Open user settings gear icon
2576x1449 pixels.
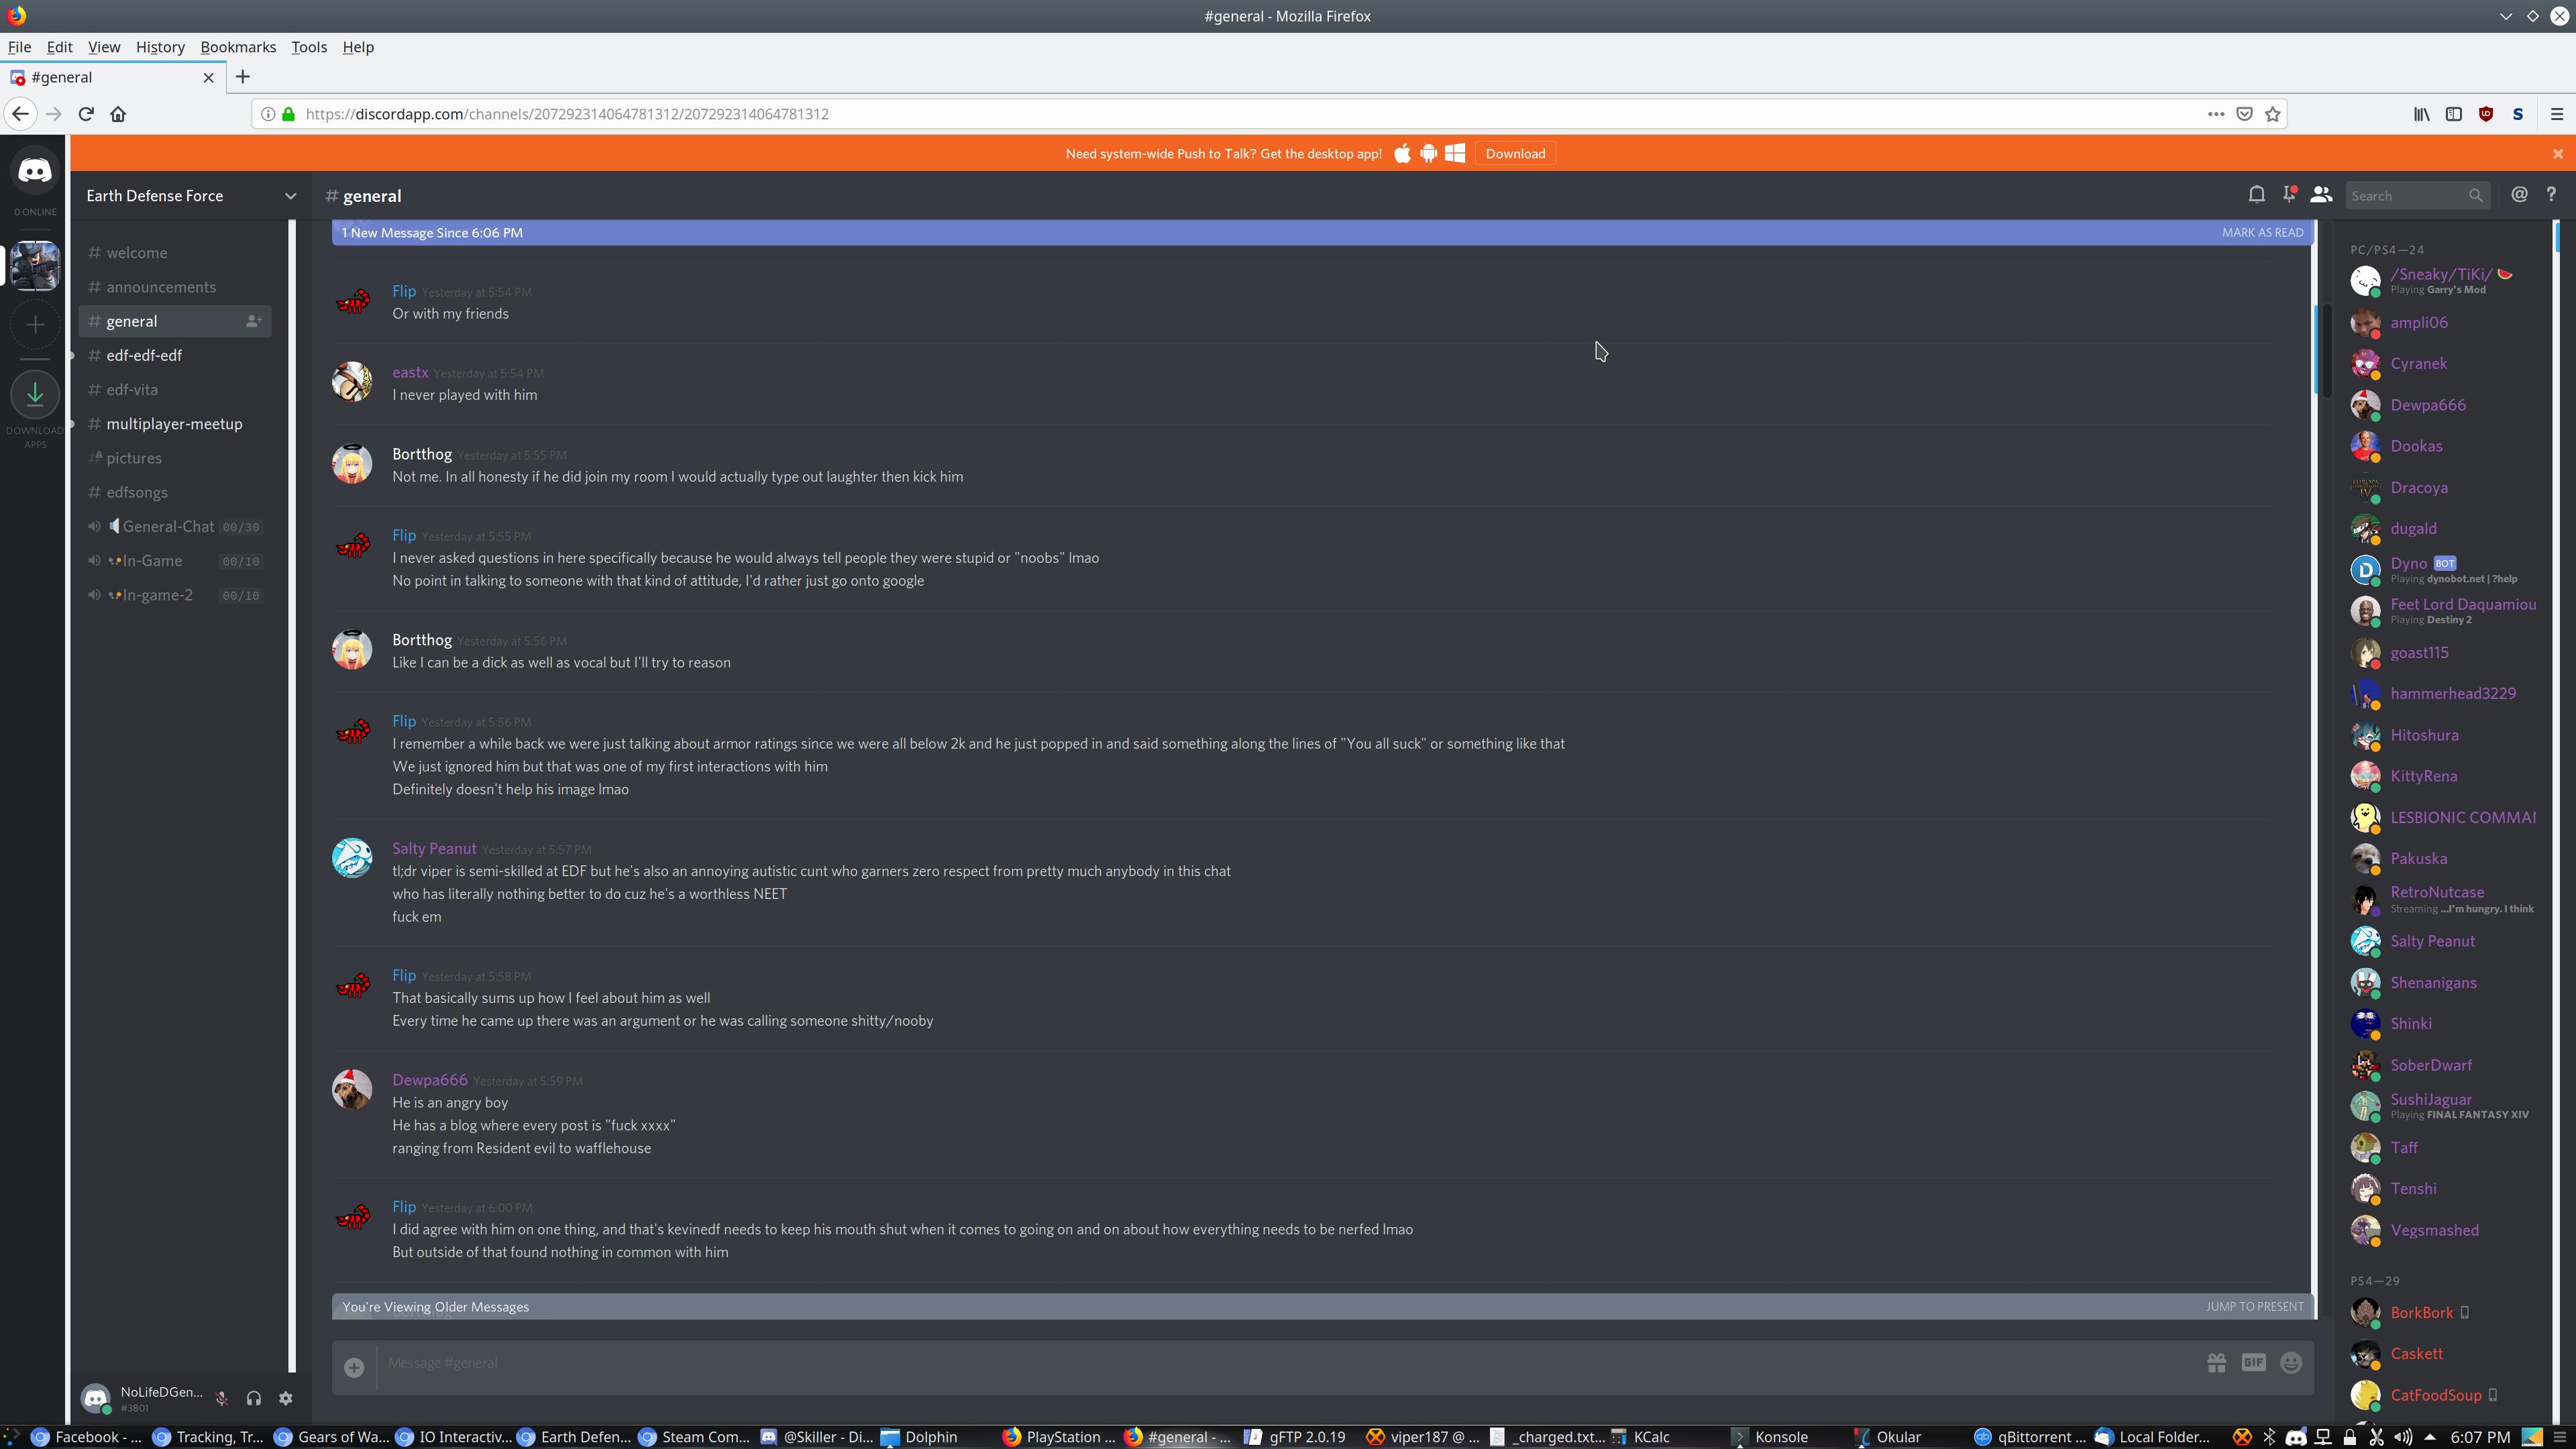coord(286,1398)
